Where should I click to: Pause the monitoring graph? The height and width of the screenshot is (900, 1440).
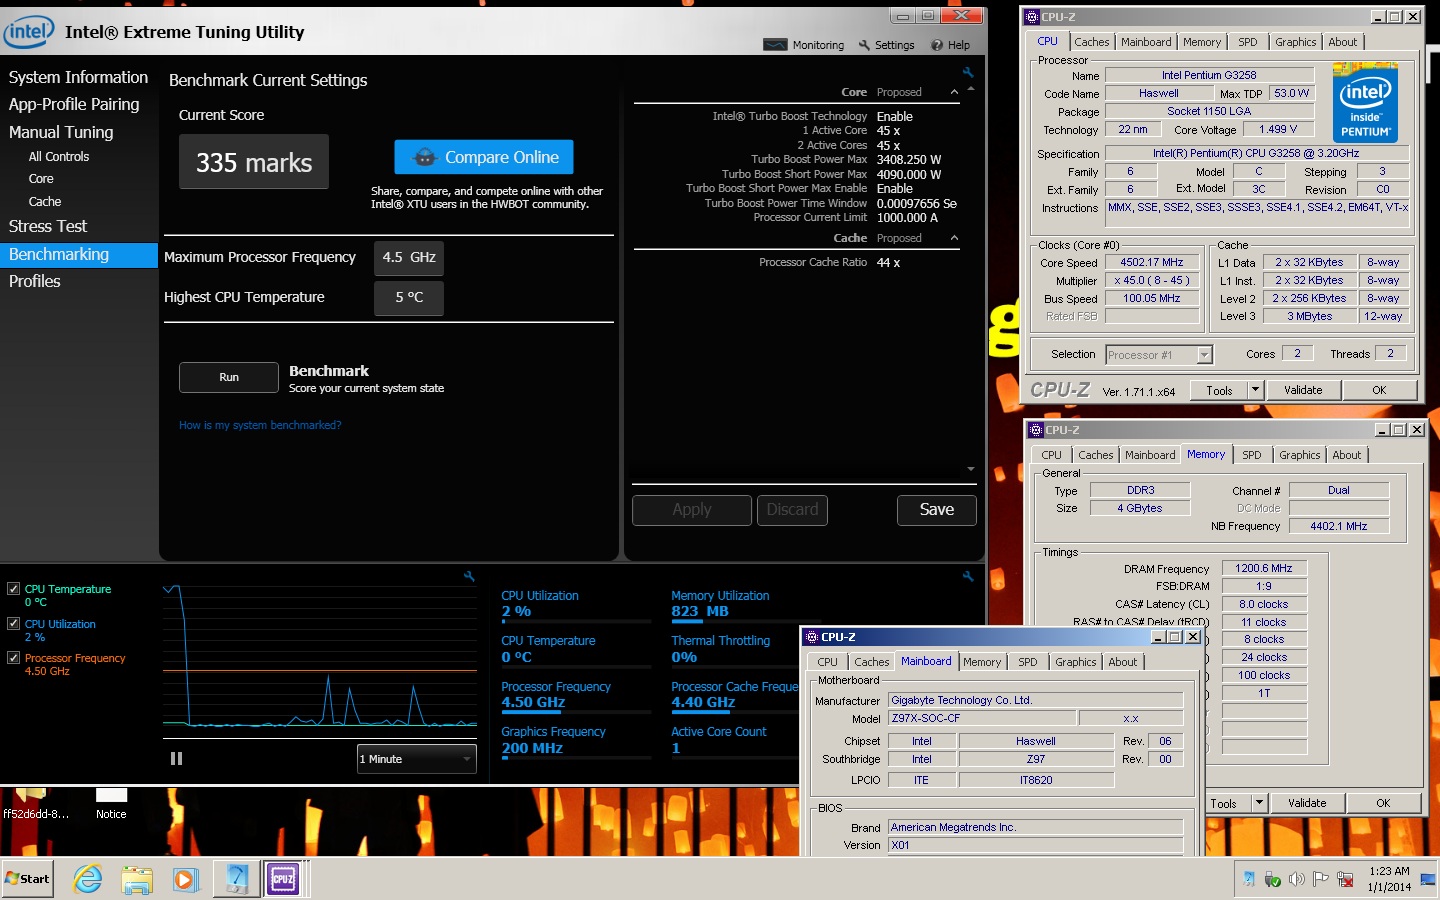177,759
